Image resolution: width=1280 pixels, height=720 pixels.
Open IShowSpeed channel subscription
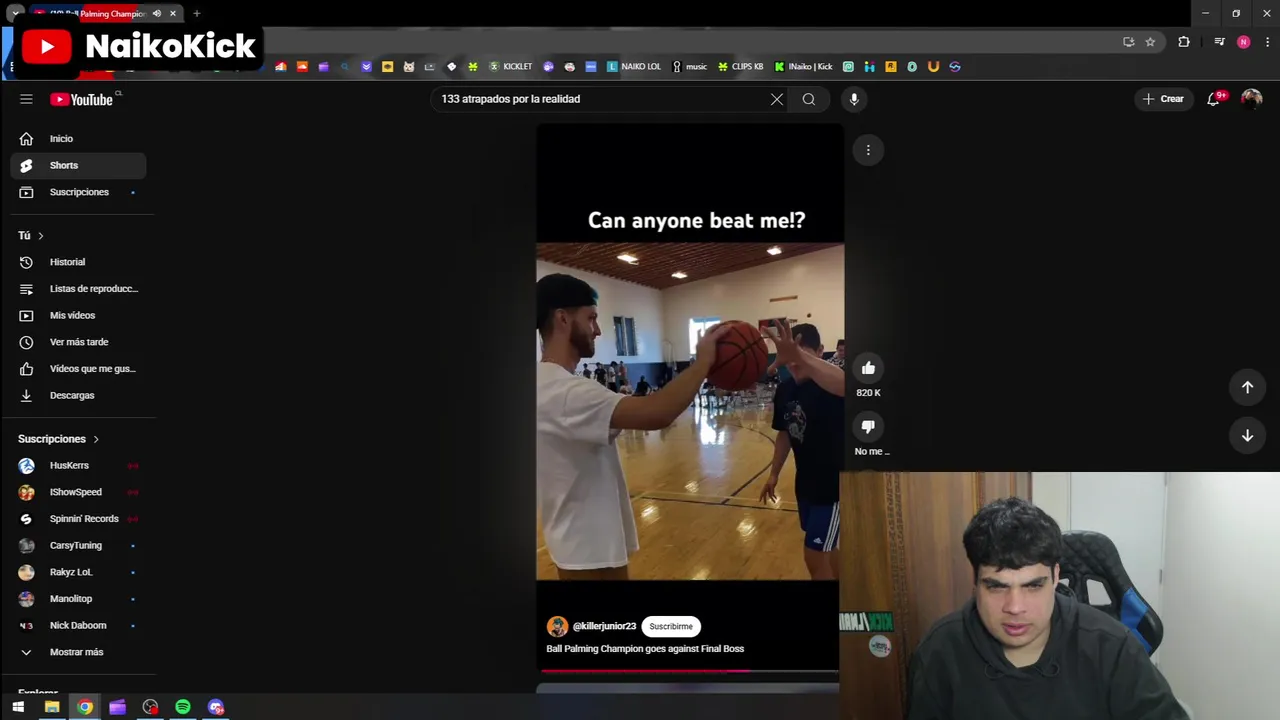78,492
